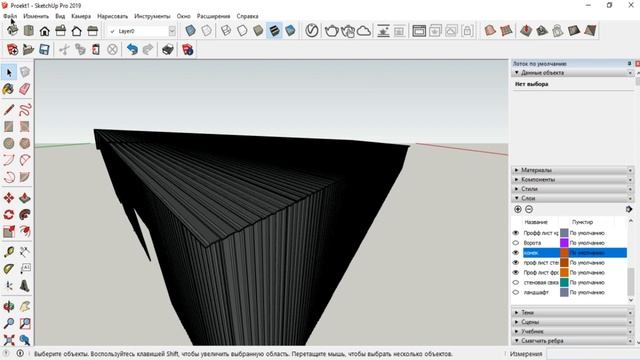Image resolution: width=640 pixels, height=360 pixels.
Task: Select the Line pencil tool
Action: (x=9, y=109)
